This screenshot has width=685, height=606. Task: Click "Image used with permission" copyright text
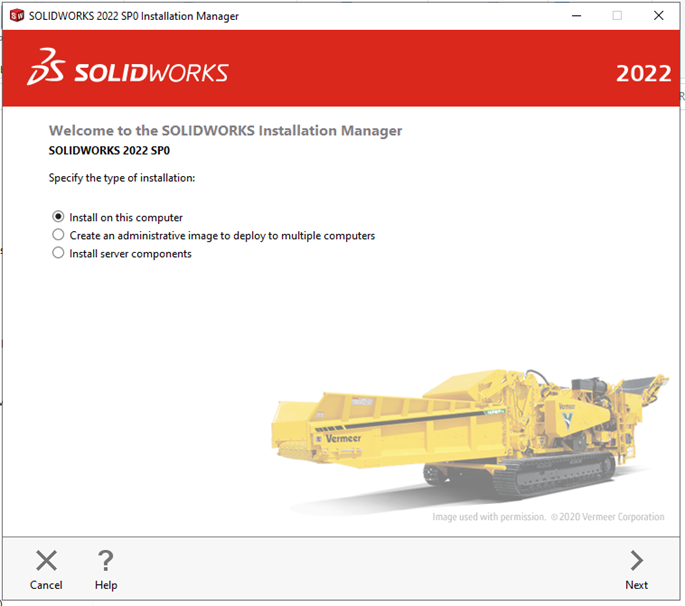[548, 517]
